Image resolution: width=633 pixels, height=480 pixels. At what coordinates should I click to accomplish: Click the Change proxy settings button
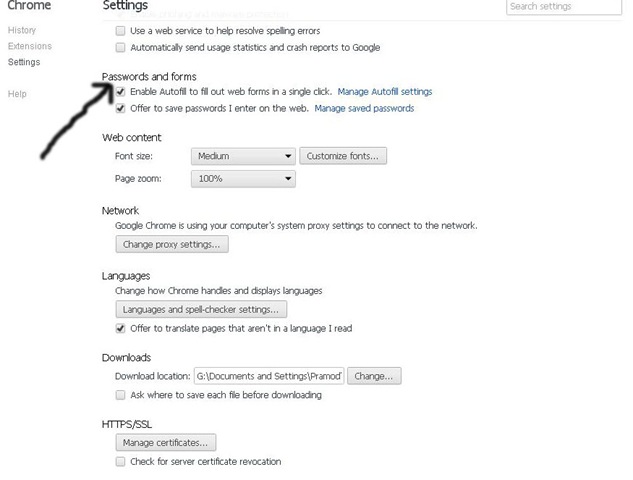(x=172, y=244)
